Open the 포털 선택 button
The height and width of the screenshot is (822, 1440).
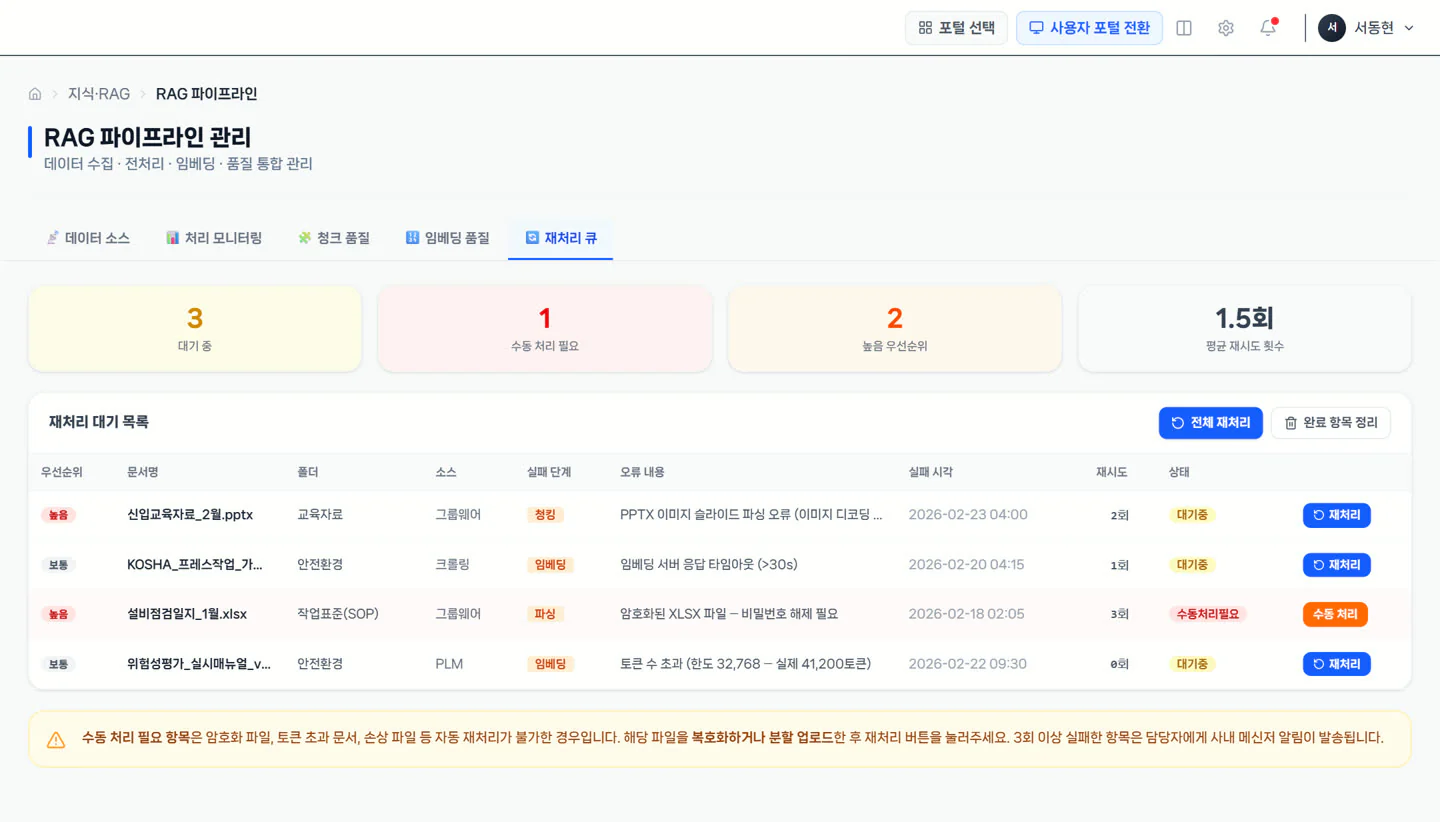956,28
